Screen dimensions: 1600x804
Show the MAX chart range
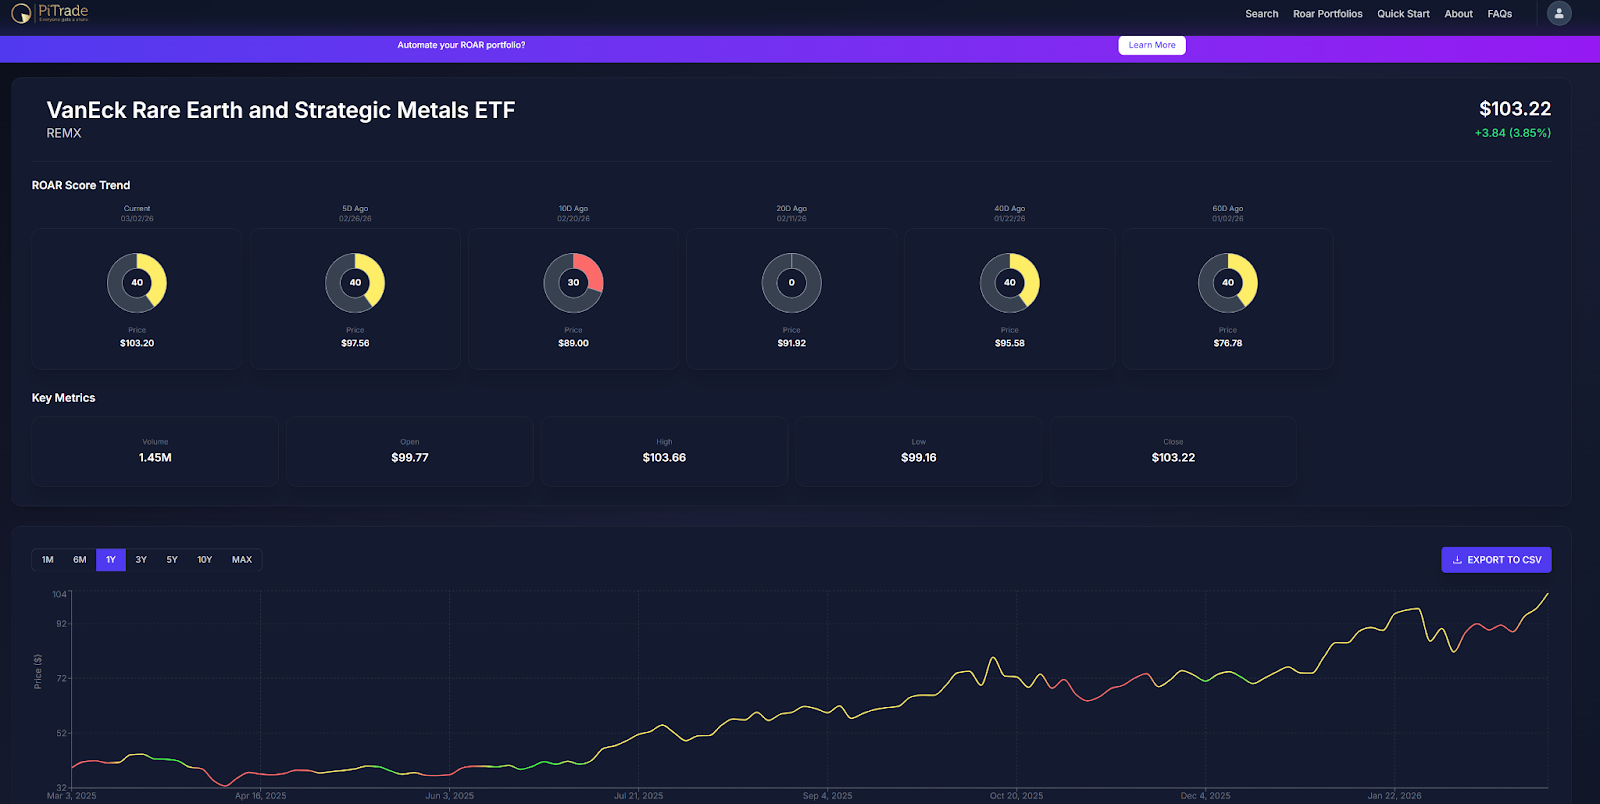point(242,560)
